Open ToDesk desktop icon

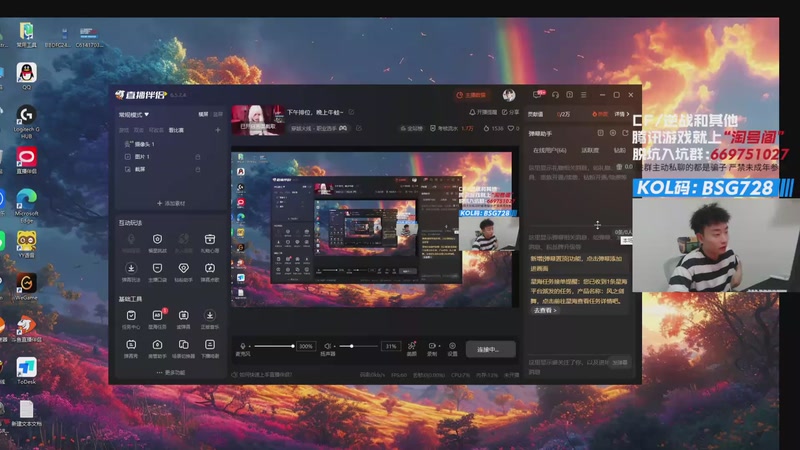(x=26, y=371)
